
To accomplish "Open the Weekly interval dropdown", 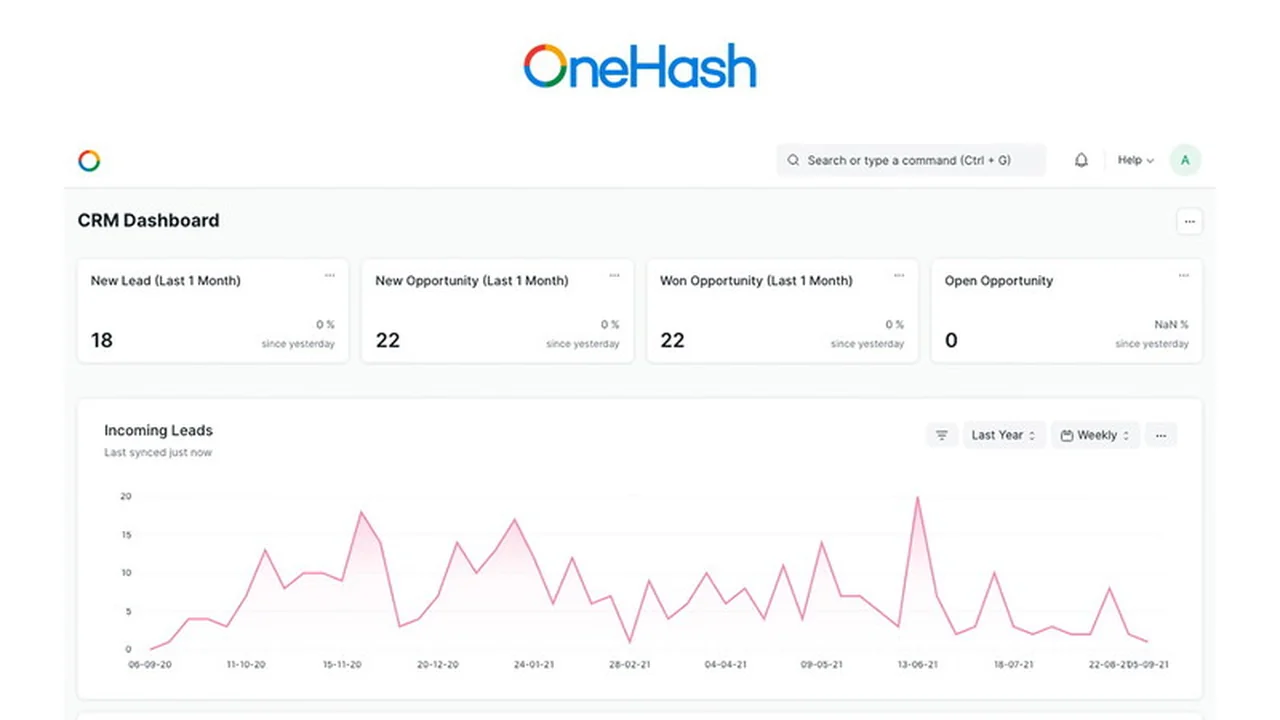I will 1095,435.
